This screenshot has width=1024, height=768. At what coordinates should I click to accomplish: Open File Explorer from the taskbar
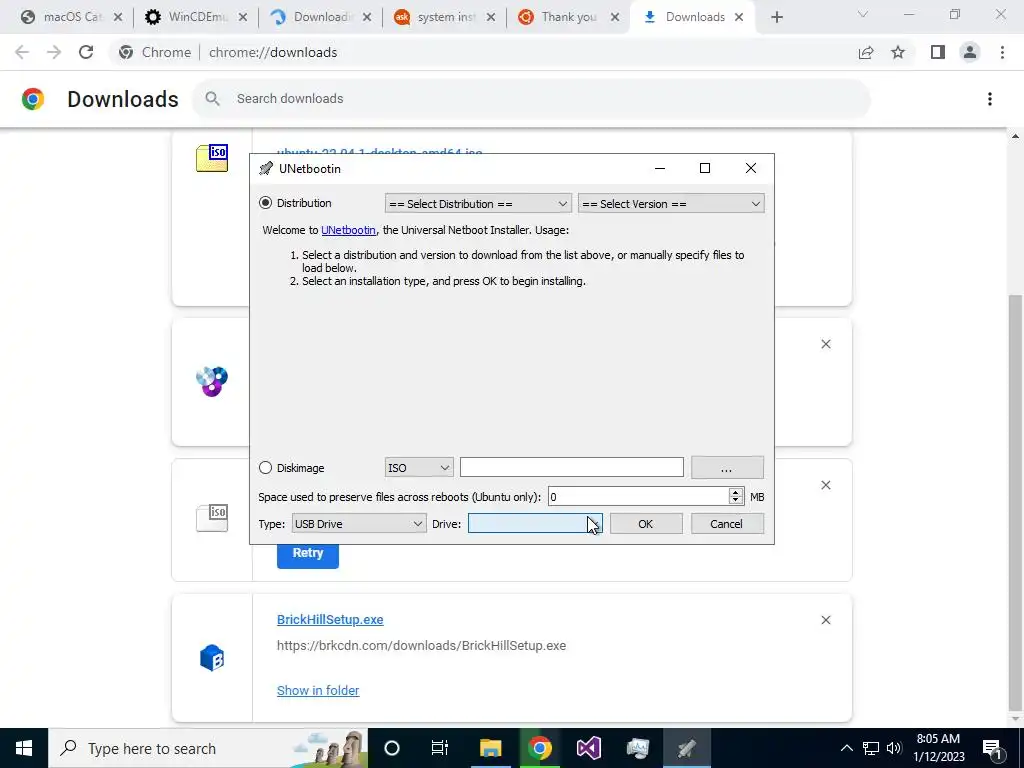tap(490, 748)
